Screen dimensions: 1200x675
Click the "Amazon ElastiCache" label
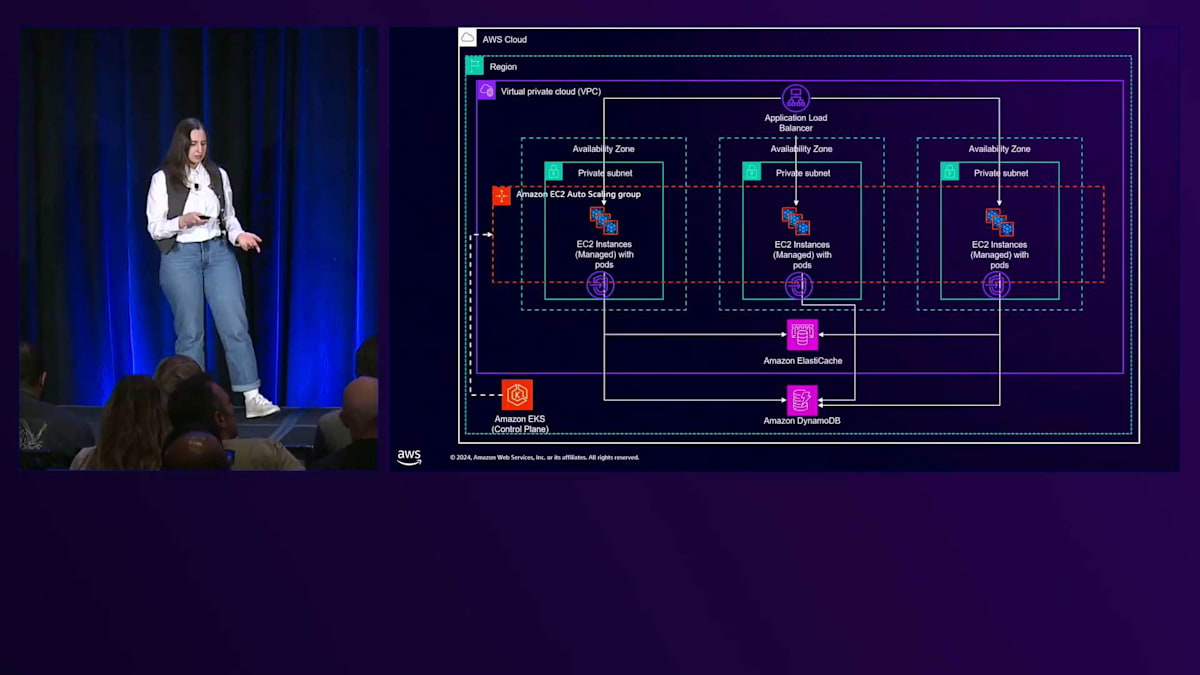[802, 360]
